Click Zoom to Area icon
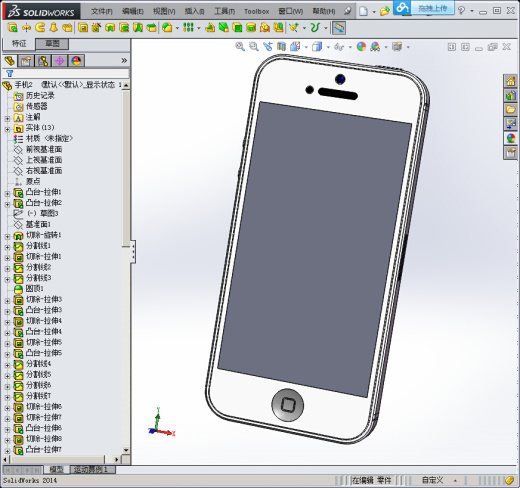 [x=254, y=47]
